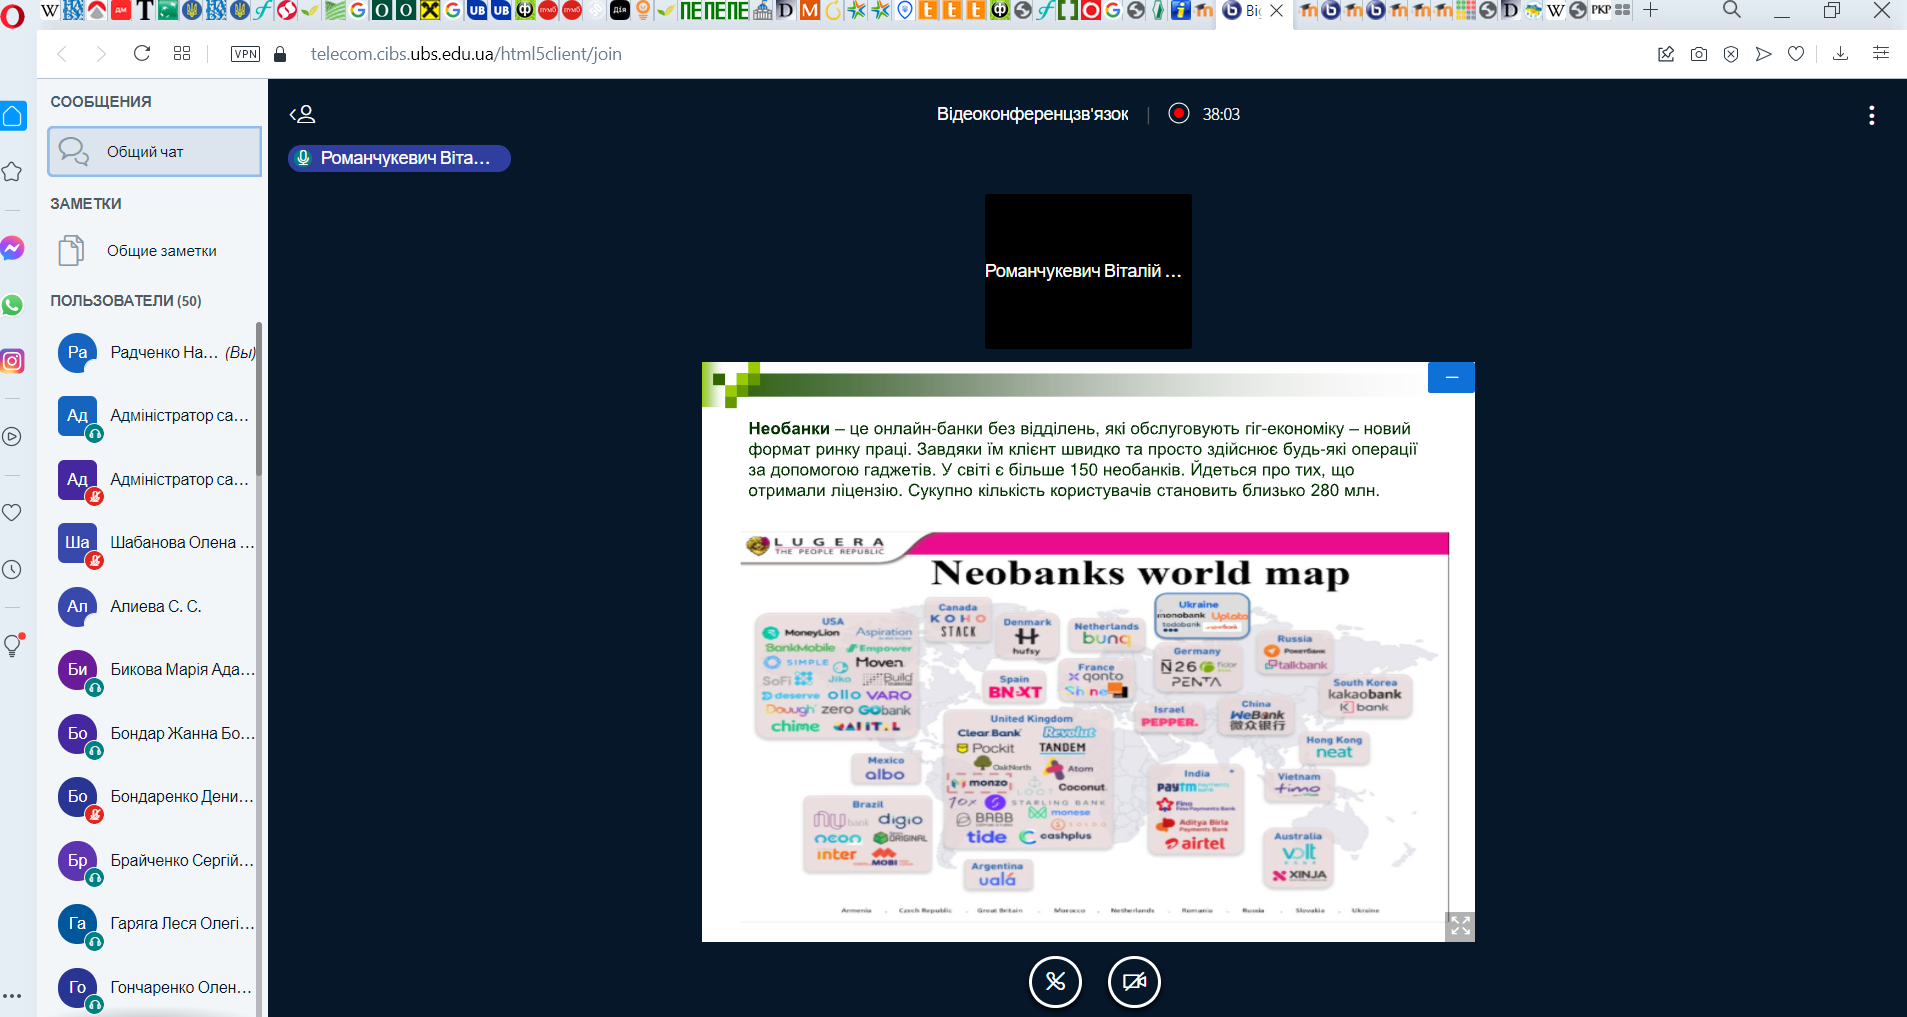Viewport: 1907px width, 1017px height.
Task: Open Messenger in Opera sidebar
Action: (12, 248)
